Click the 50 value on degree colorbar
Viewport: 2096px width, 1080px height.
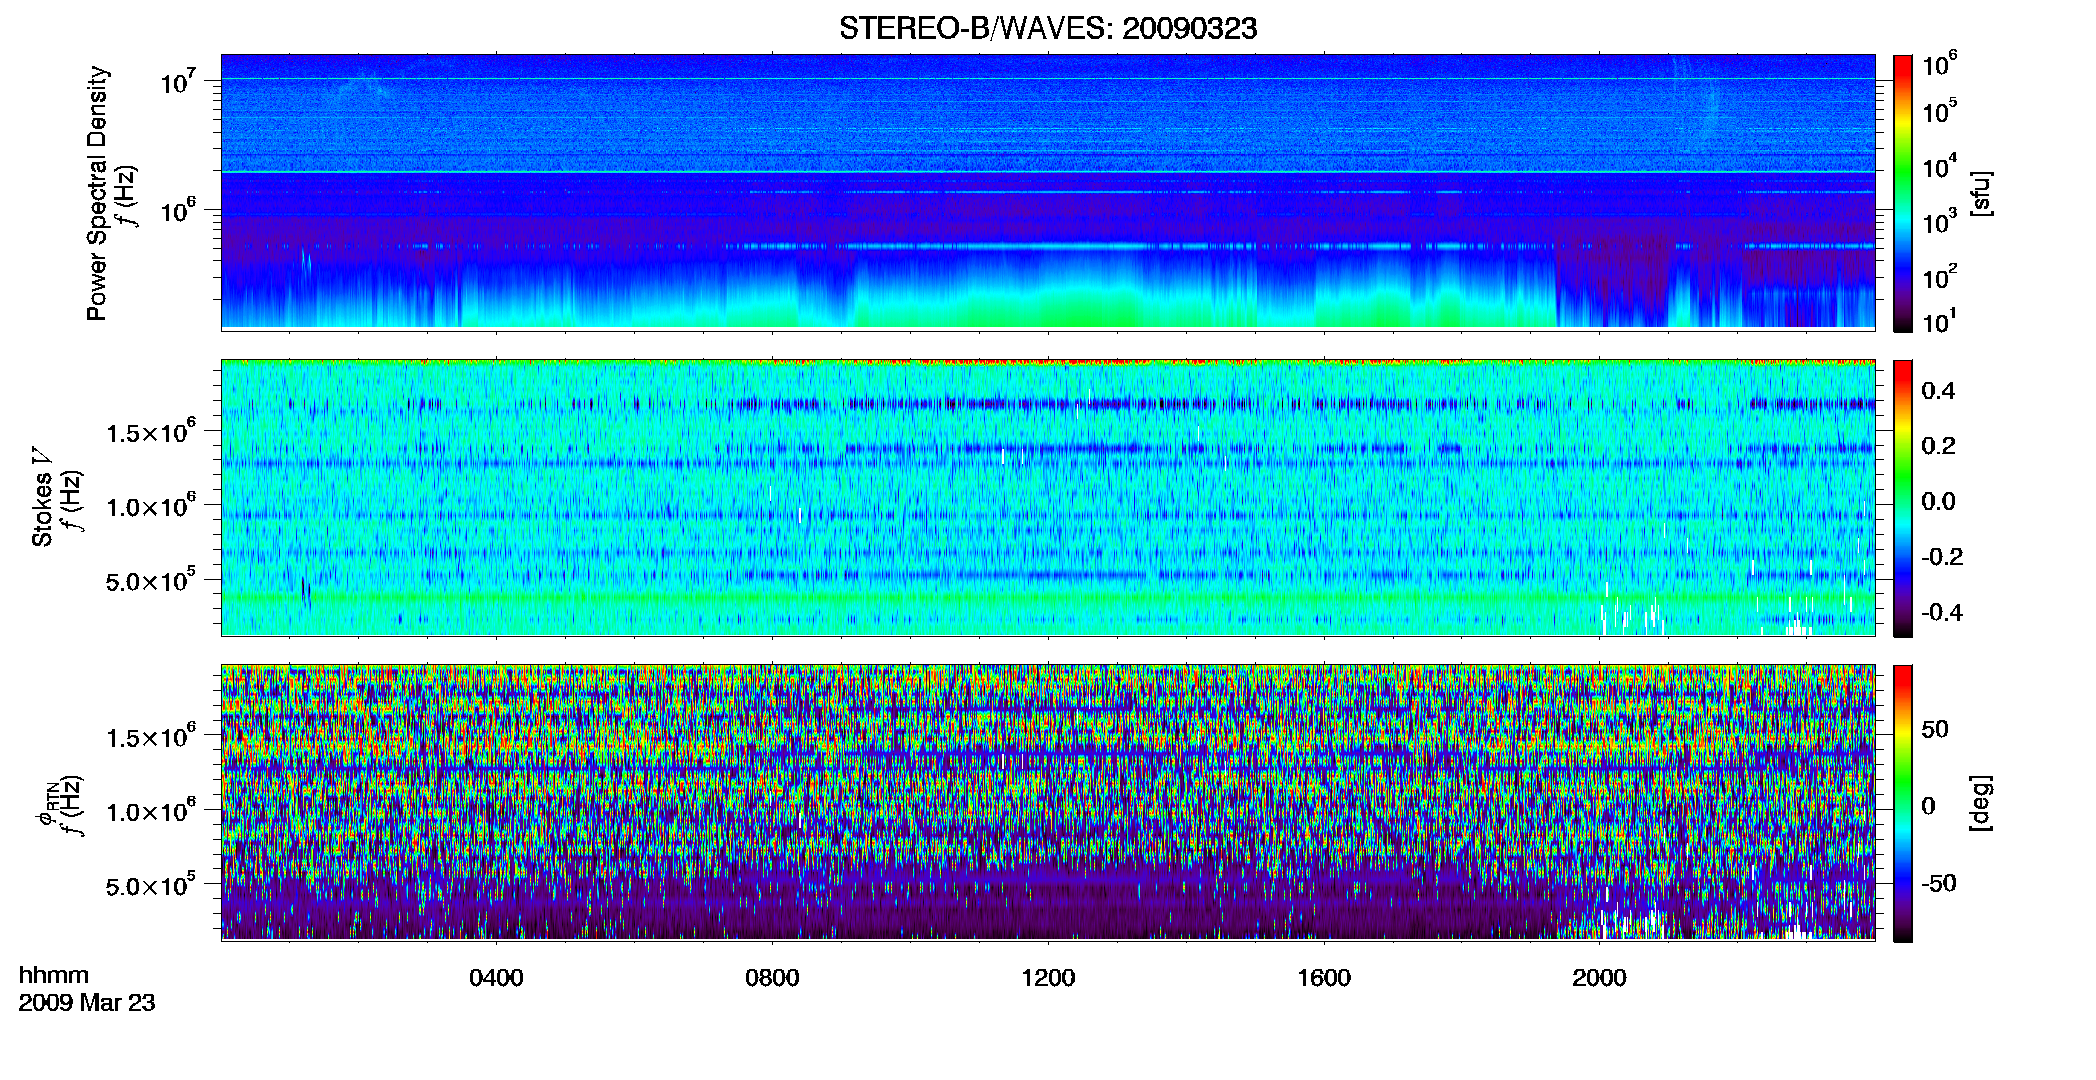(x=1935, y=729)
